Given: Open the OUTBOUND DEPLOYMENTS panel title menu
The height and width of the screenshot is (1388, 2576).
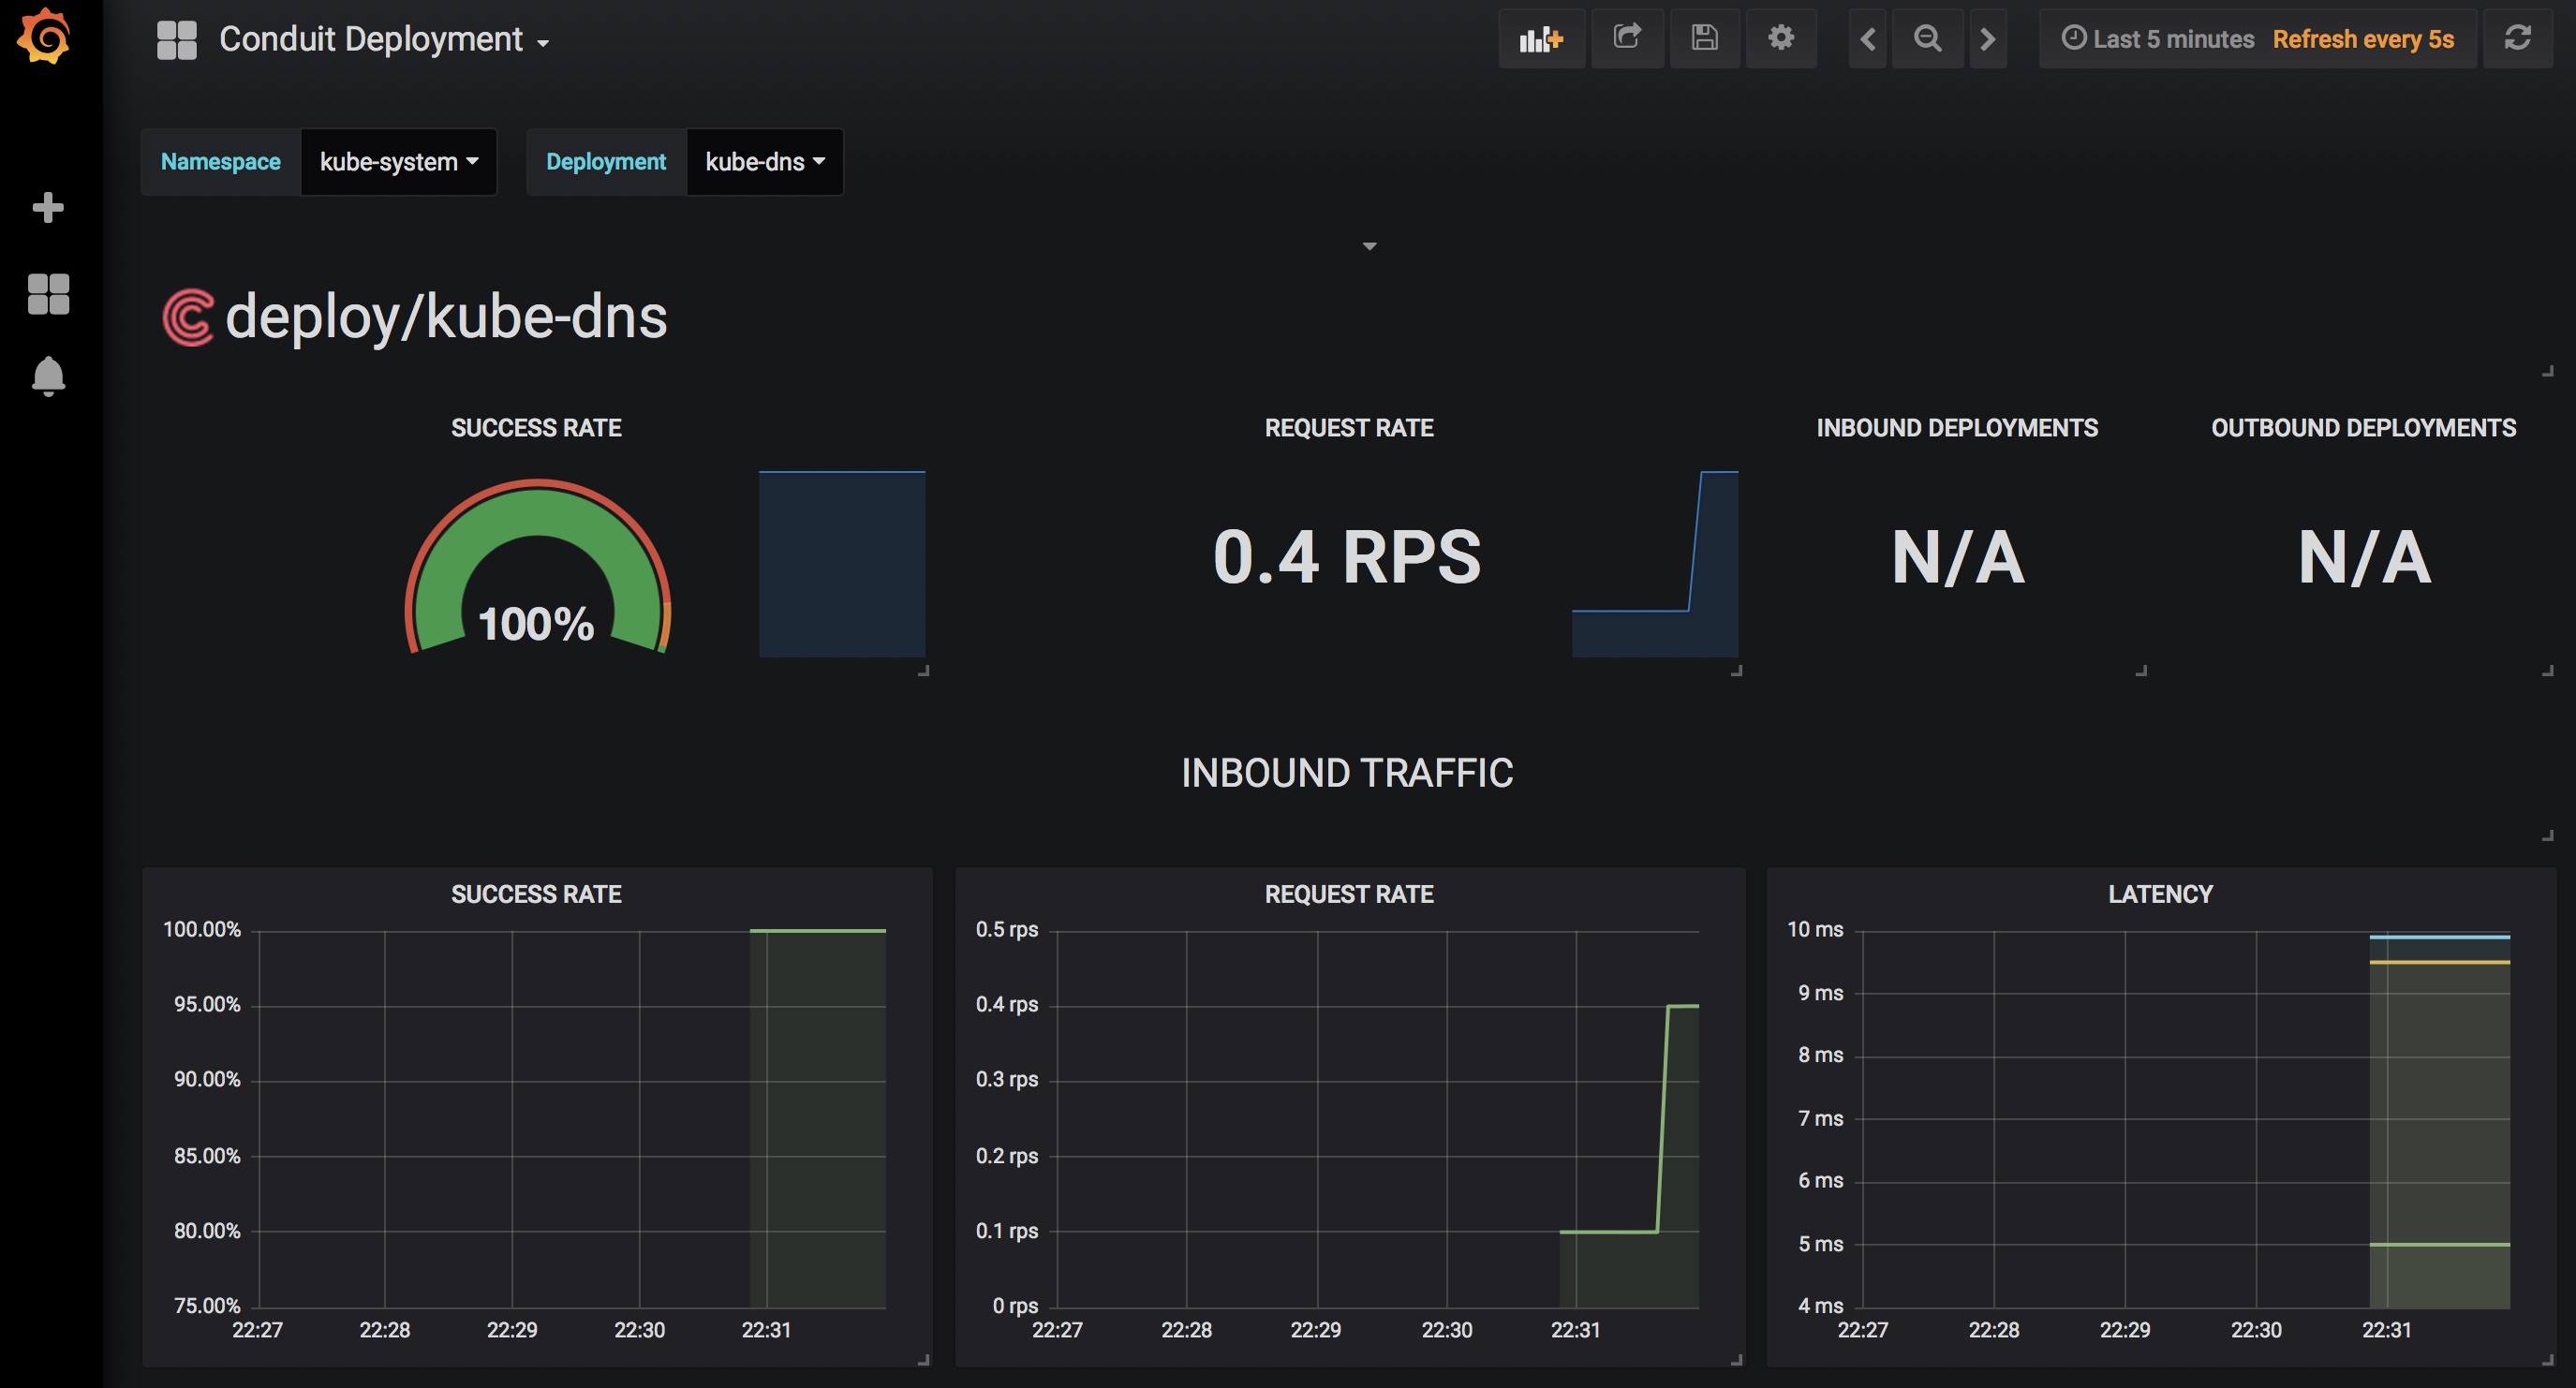Looking at the screenshot, I should tap(2363, 428).
